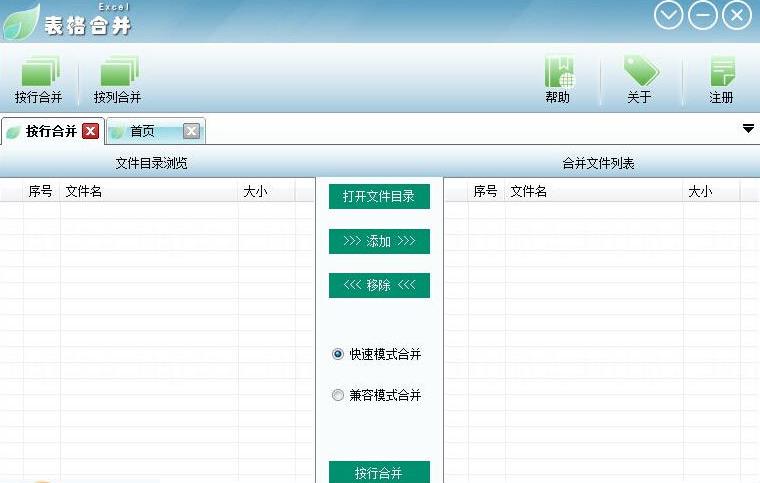
Task: Select 快速模式合并 radio option
Action: (338, 354)
